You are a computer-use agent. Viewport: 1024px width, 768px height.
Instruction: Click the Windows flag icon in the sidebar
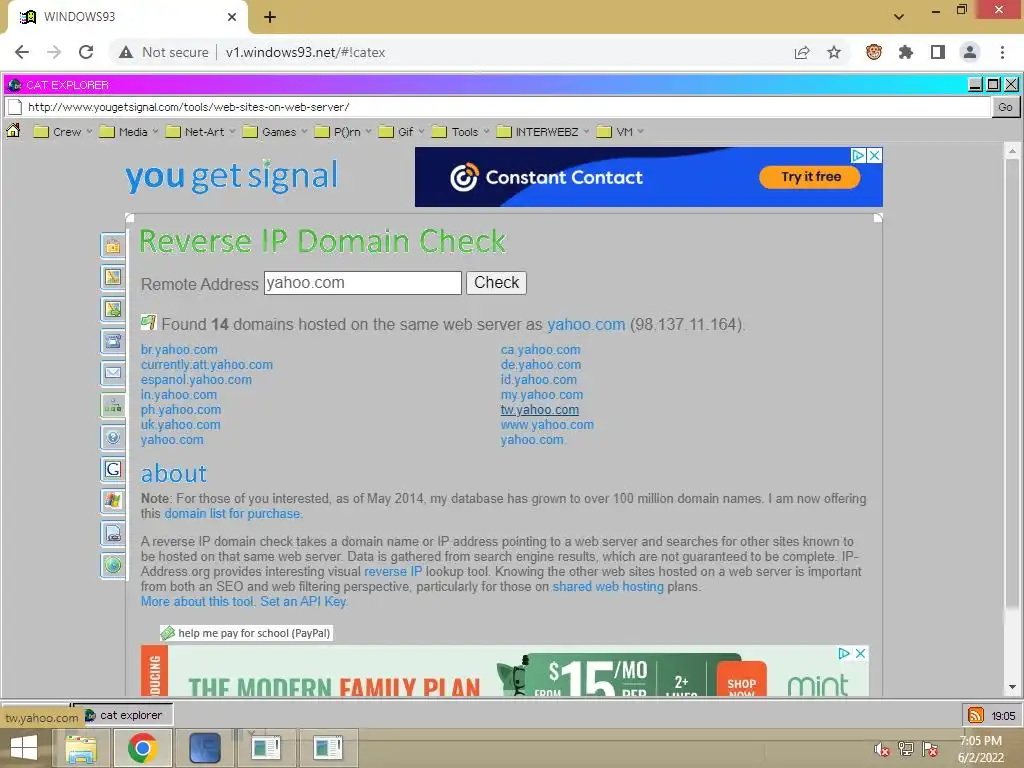tap(113, 502)
